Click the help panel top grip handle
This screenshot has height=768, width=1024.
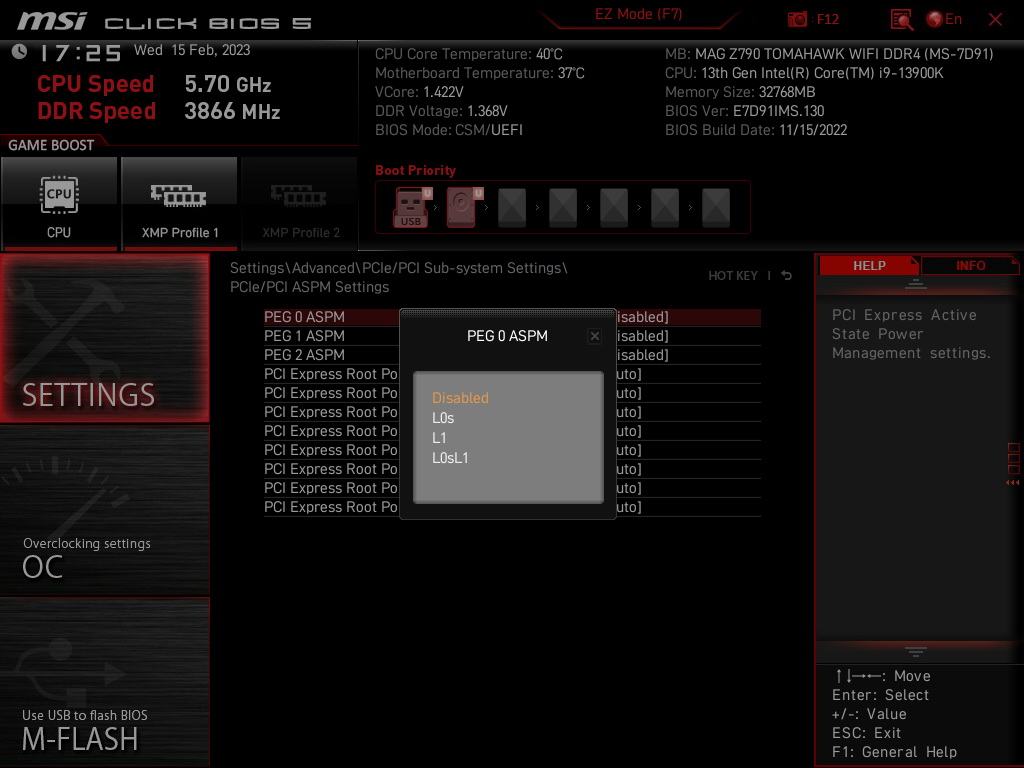coord(916,283)
